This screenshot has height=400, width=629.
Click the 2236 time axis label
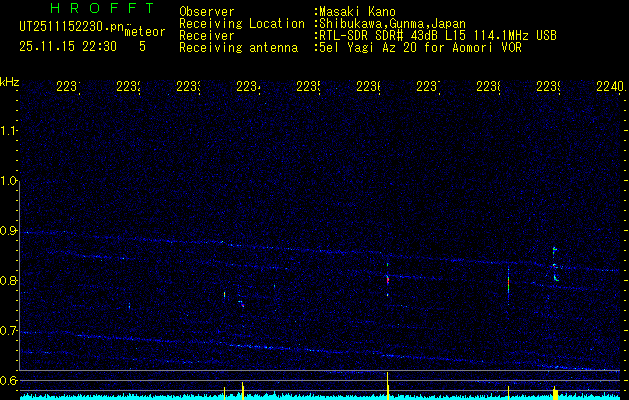368,86
